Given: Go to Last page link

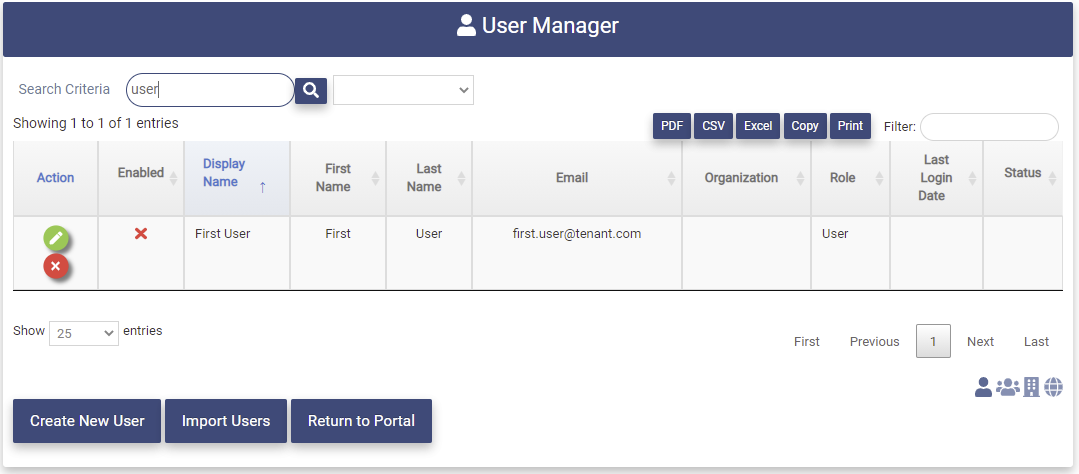Looking at the screenshot, I should pyautogui.click(x=1036, y=341).
